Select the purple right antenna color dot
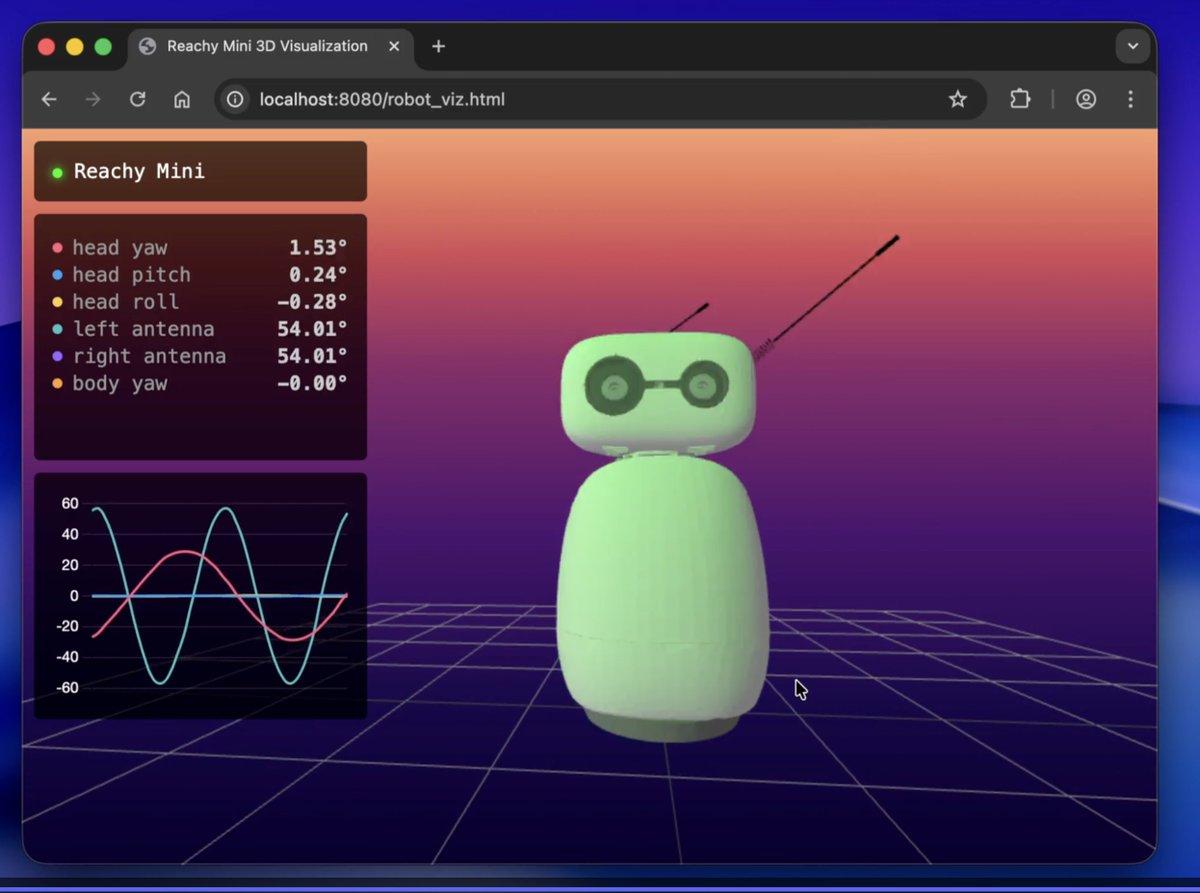This screenshot has width=1200, height=893. 58,356
